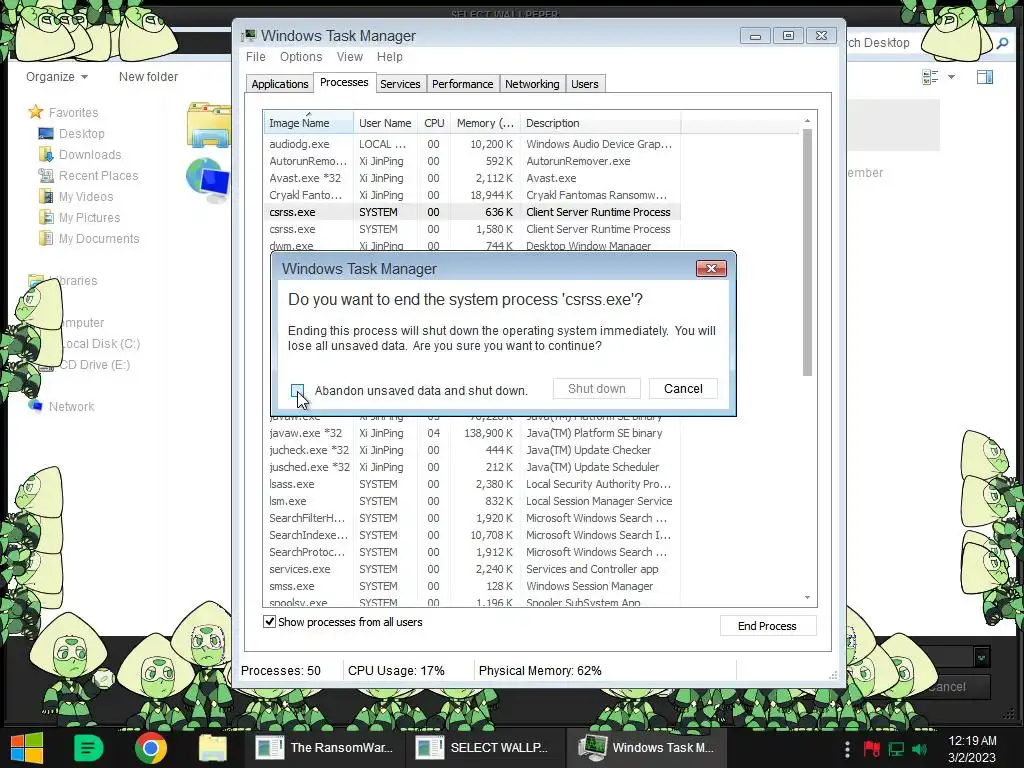Select the audiodg.exe process row
Image resolution: width=1024 pixels, height=768 pixels.
(472, 144)
